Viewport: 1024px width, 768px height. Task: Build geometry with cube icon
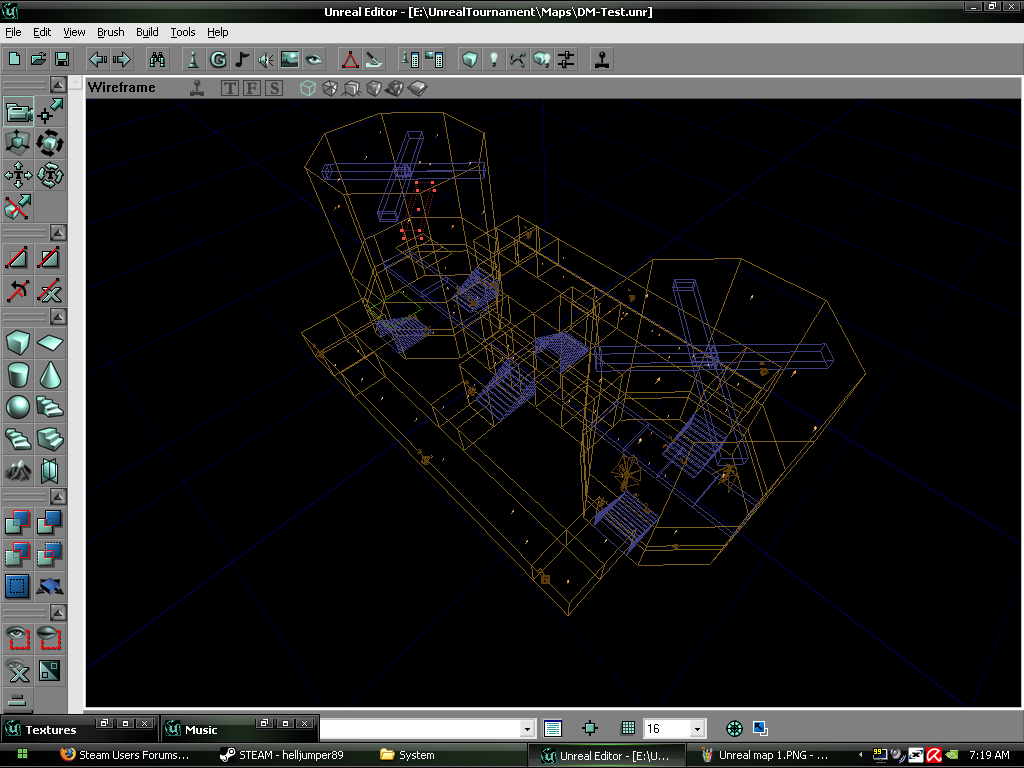pos(470,59)
